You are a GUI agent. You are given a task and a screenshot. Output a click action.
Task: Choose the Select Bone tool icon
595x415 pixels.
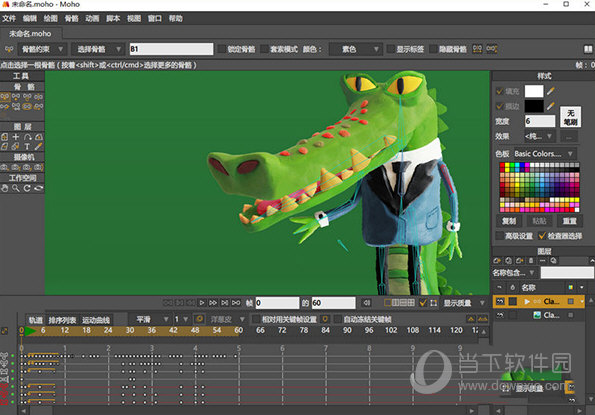pyautogui.click(x=5, y=97)
